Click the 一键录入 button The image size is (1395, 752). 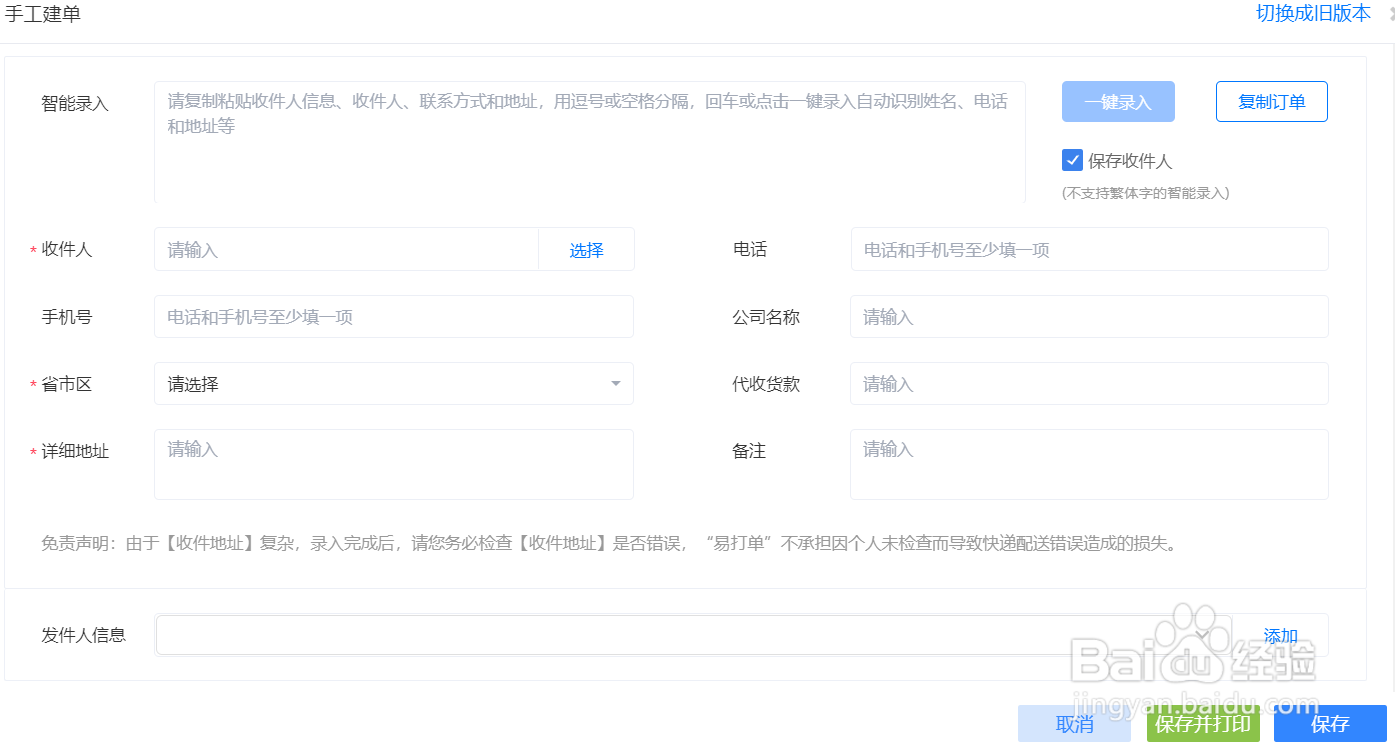point(1117,101)
